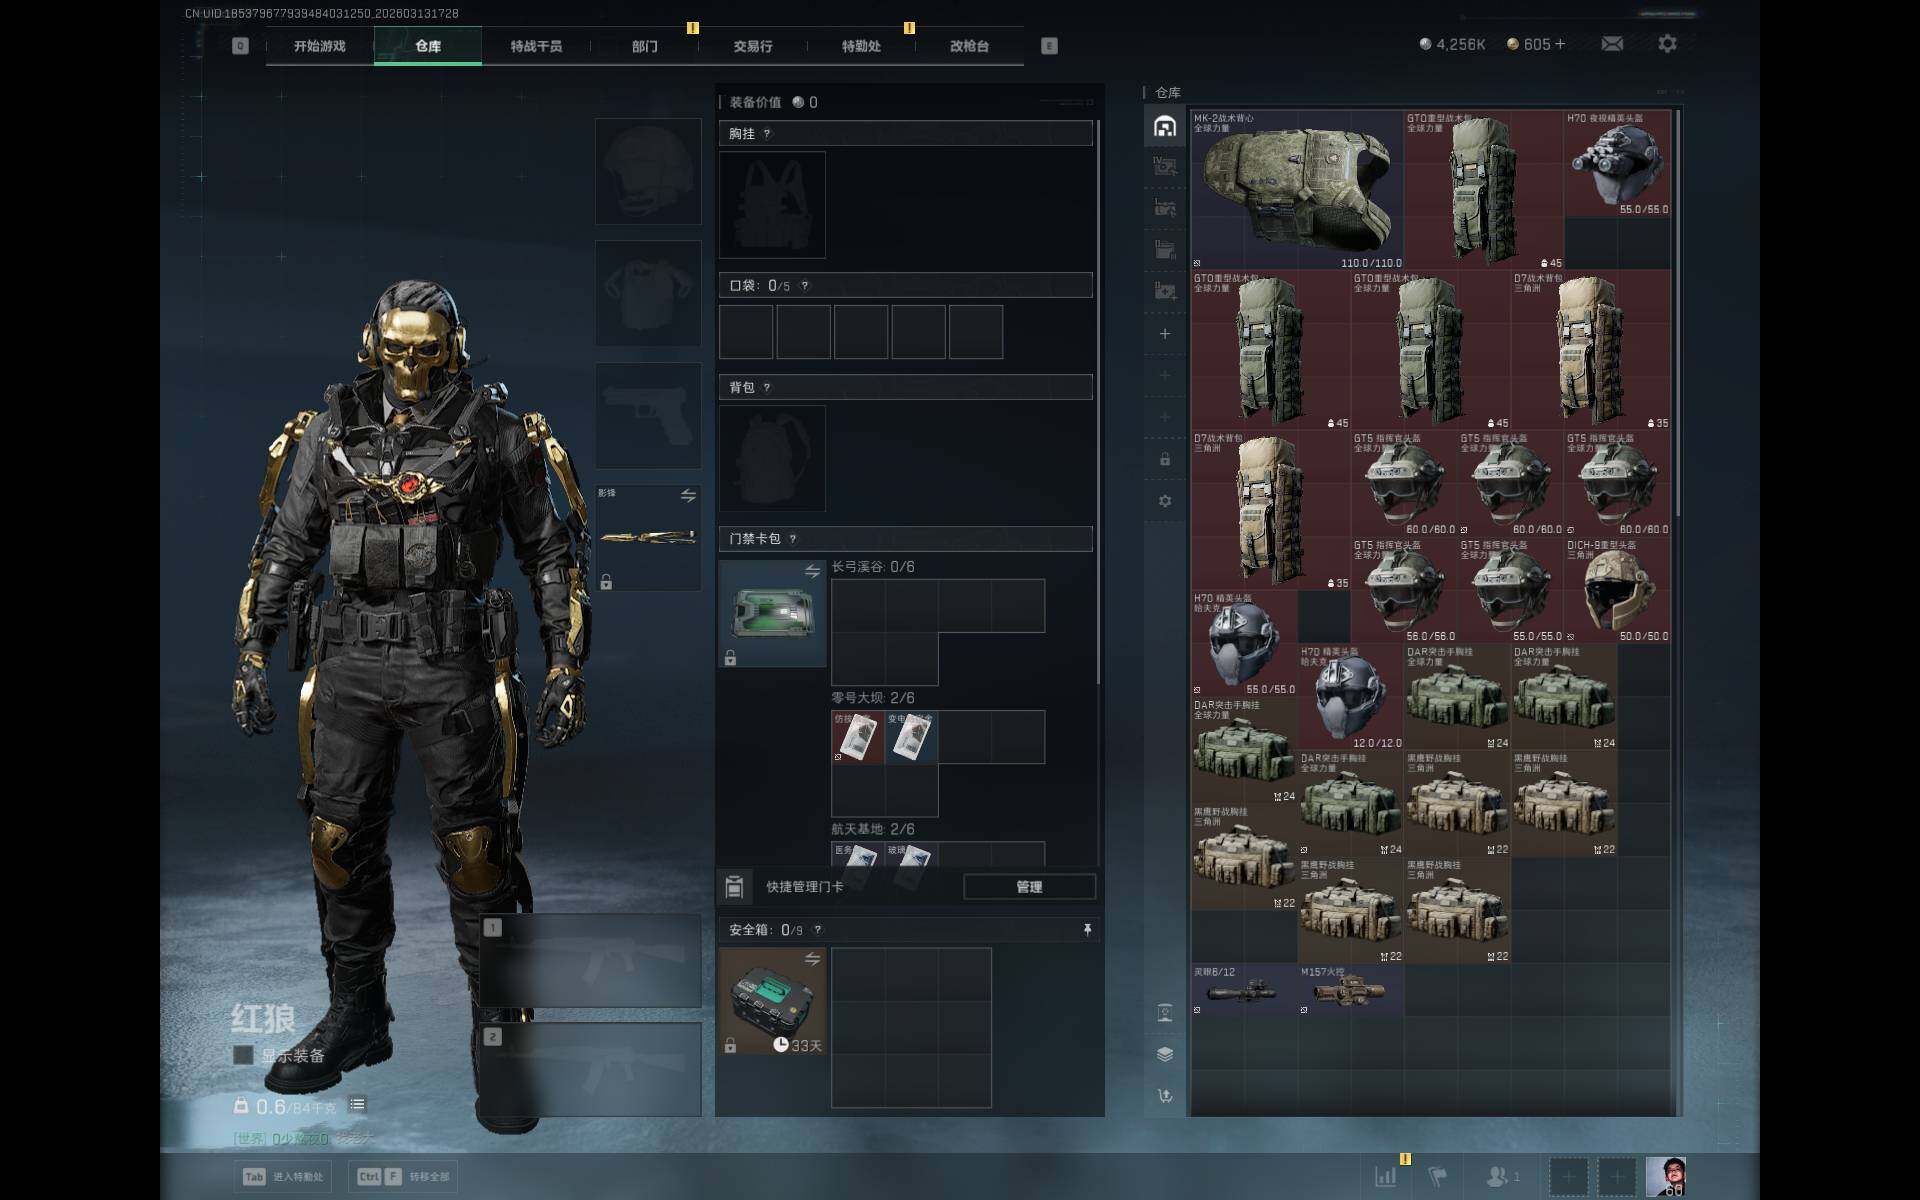
Task: Swap the keycard case container
Action: pyautogui.click(x=812, y=571)
